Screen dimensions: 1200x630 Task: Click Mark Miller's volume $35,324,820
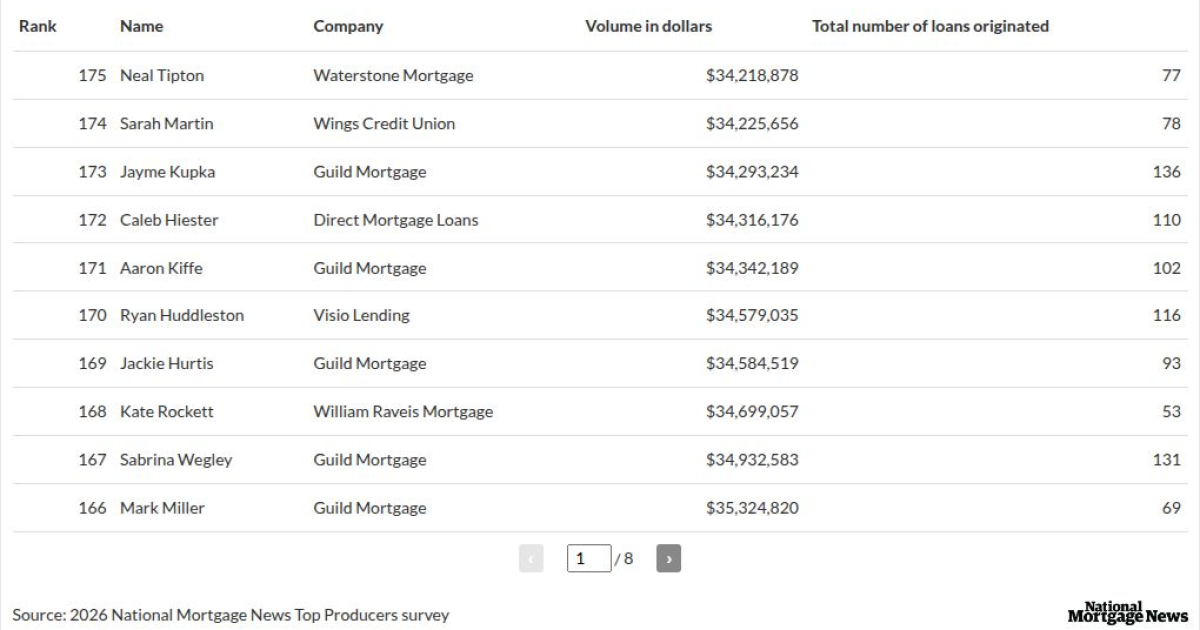tap(752, 508)
